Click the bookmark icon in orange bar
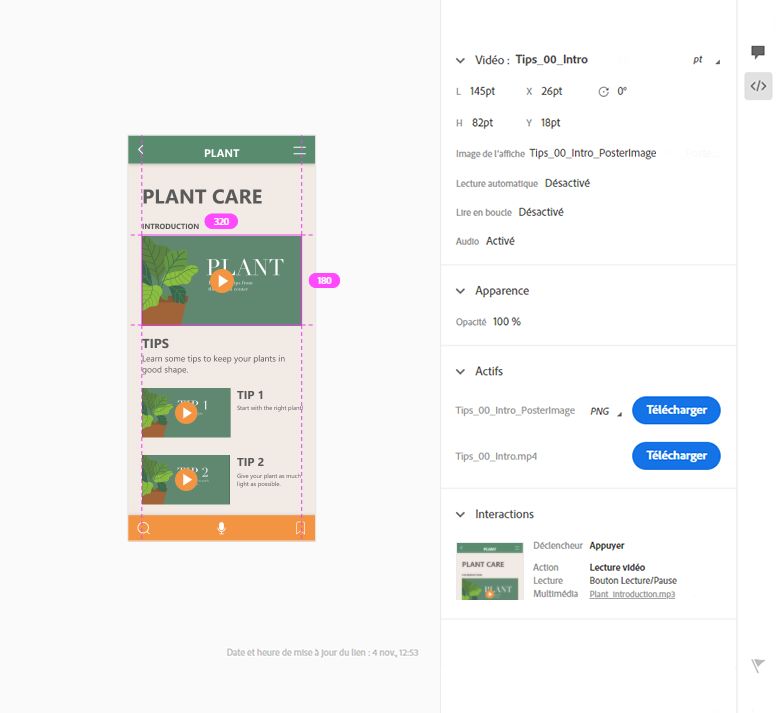The height and width of the screenshot is (713, 776). (x=300, y=528)
